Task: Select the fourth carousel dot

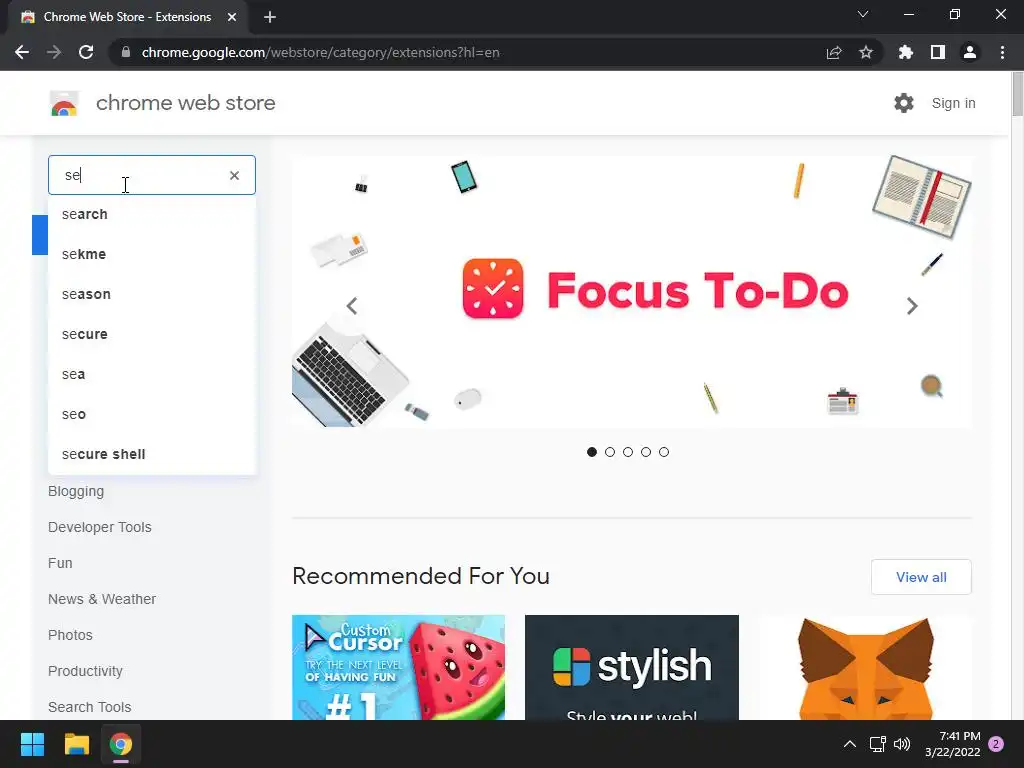Action: (646, 452)
